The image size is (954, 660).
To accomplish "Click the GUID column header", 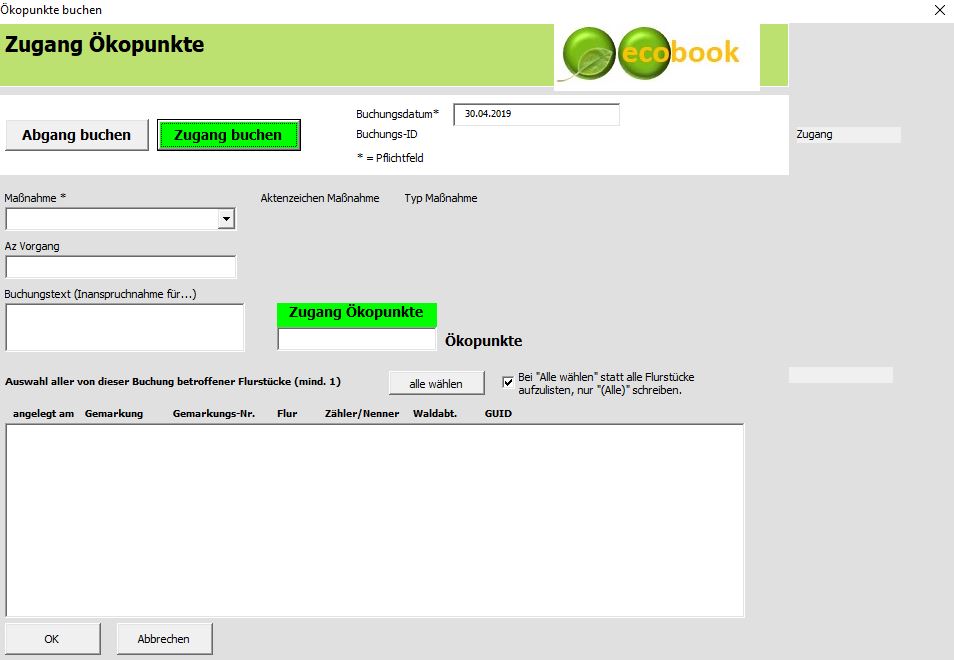I will click(498, 413).
